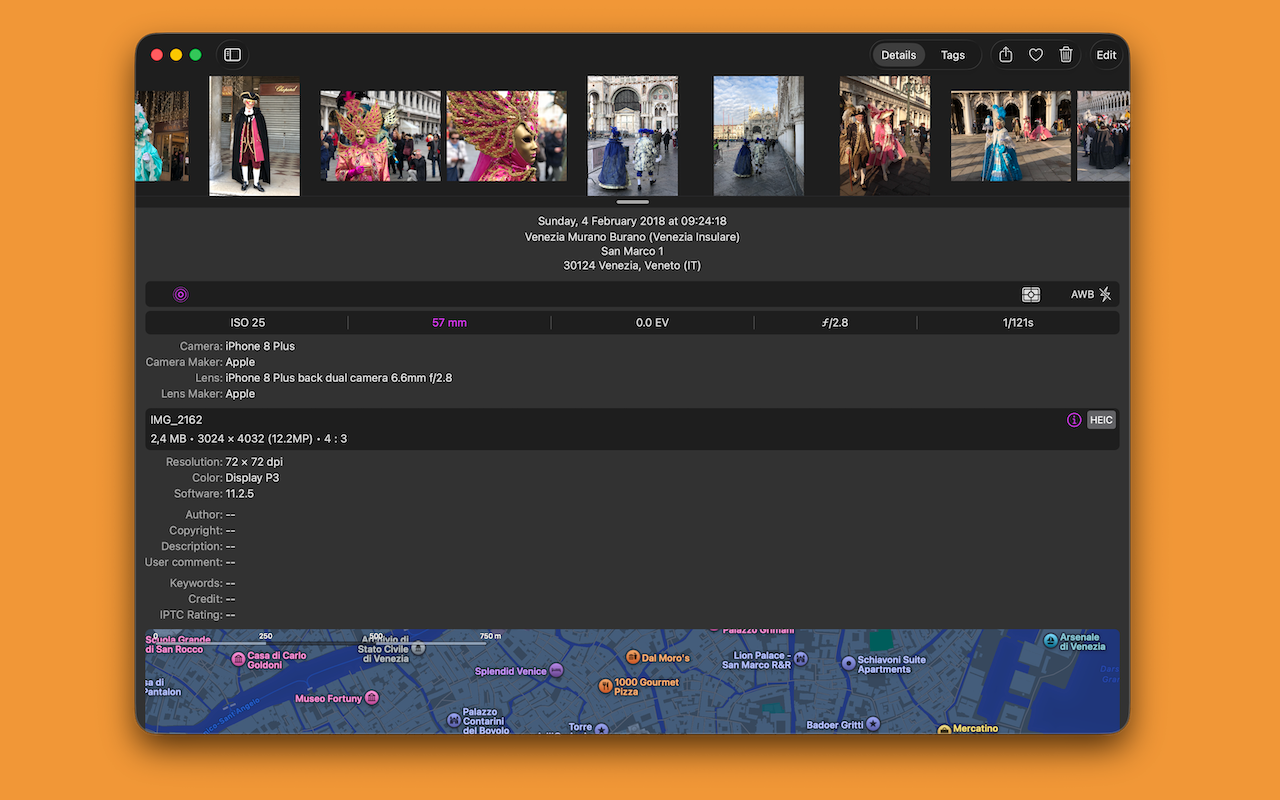Delete the photo using the trash icon
Image resolution: width=1280 pixels, height=800 pixels.
[1066, 55]
